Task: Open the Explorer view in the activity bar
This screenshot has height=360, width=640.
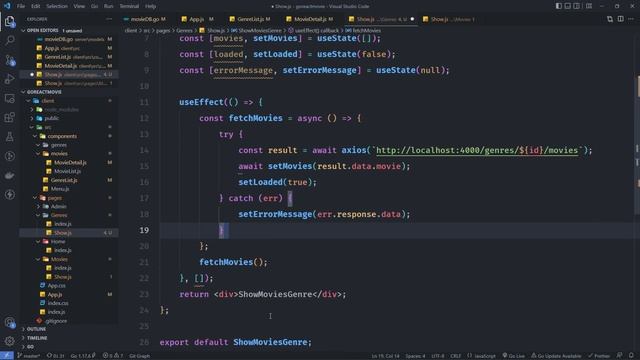Action: (9, 21)
